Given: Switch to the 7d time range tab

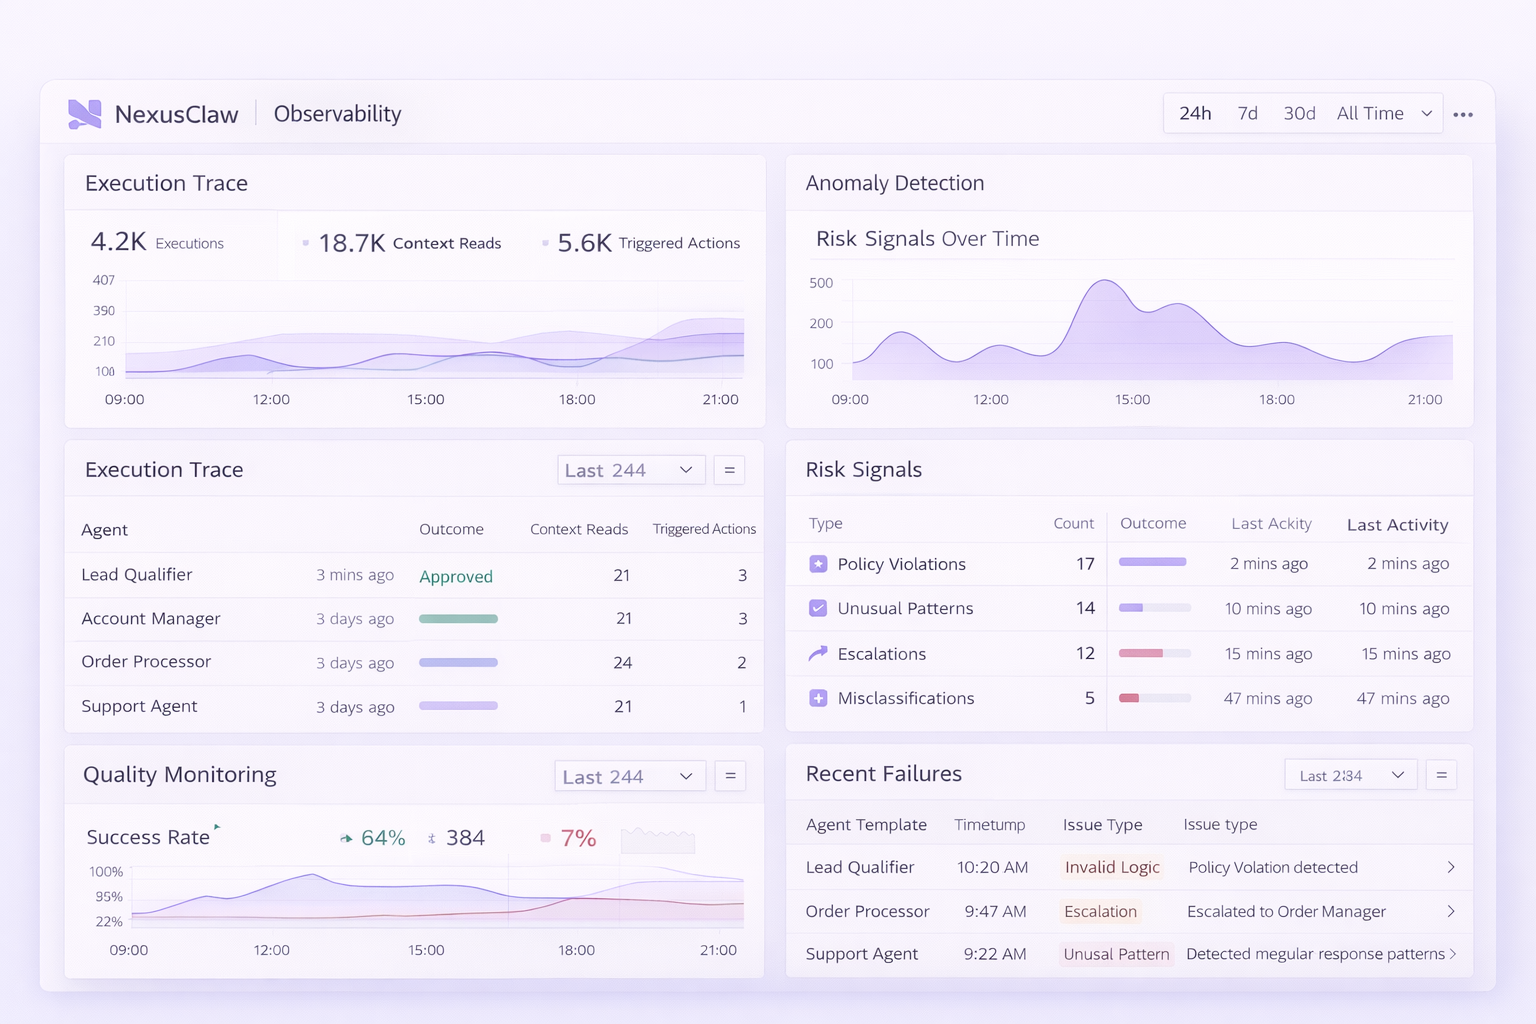Looking at the screenshot, I should tap(1247, 113).
